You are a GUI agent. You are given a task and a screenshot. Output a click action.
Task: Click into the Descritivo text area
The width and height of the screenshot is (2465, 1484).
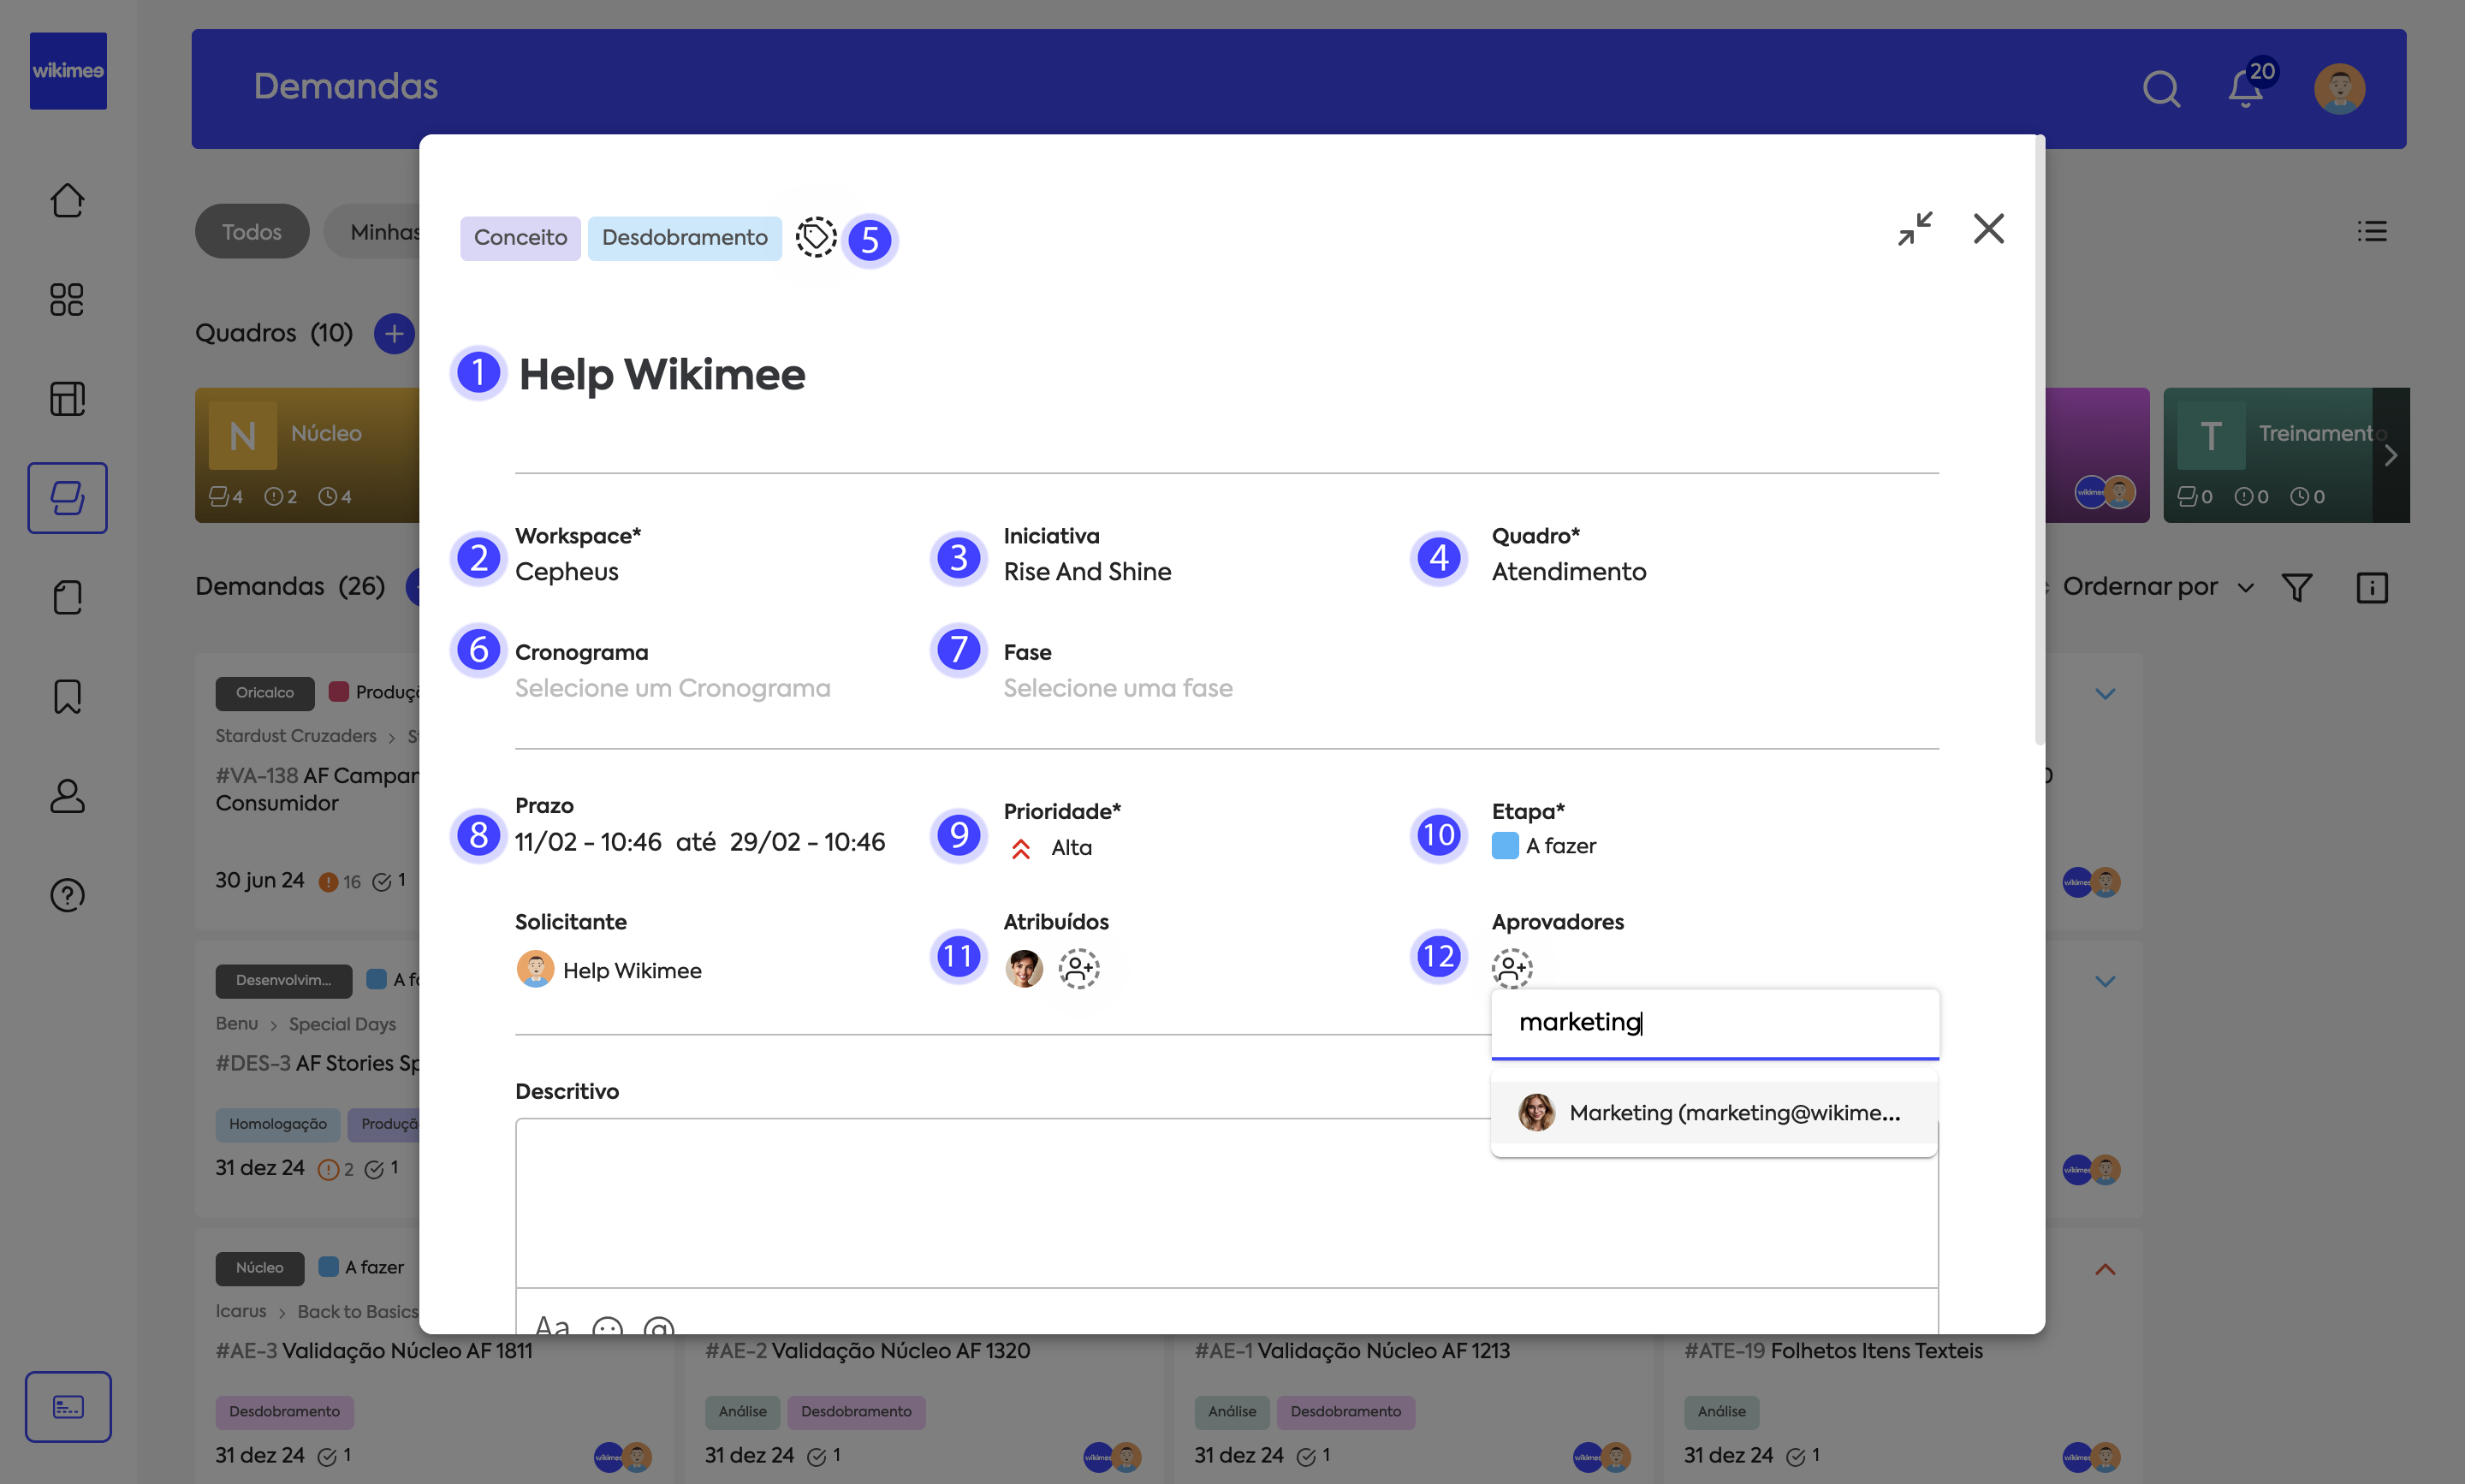coord(1000,1200)
